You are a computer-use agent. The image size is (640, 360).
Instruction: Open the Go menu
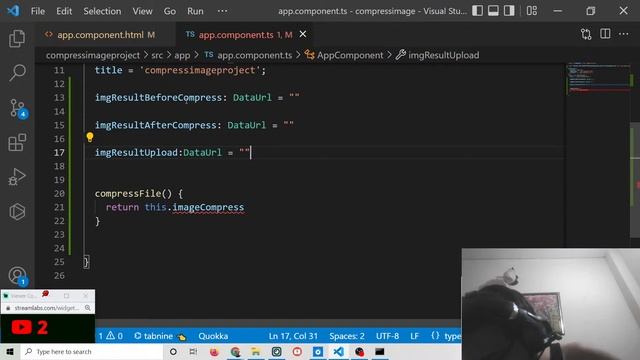(170, 11)
